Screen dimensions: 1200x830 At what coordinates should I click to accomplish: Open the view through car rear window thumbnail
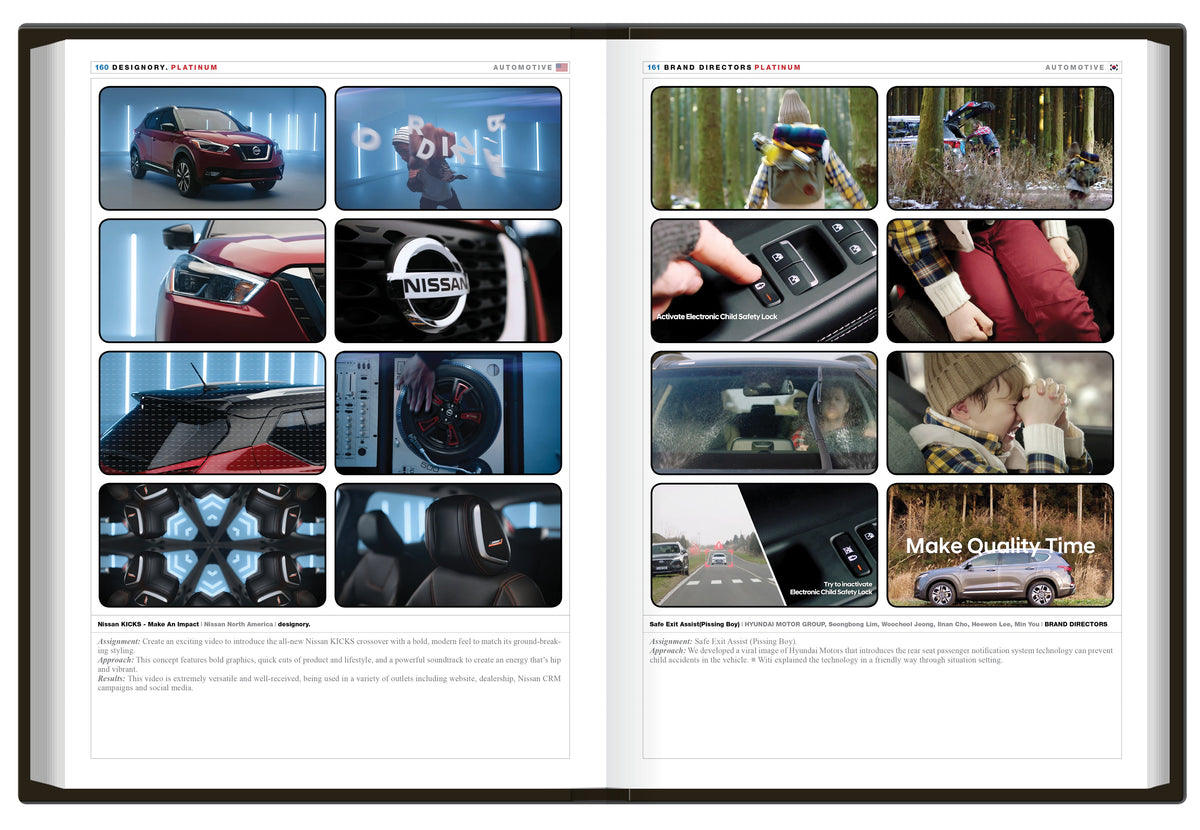(x=764, y=413)
